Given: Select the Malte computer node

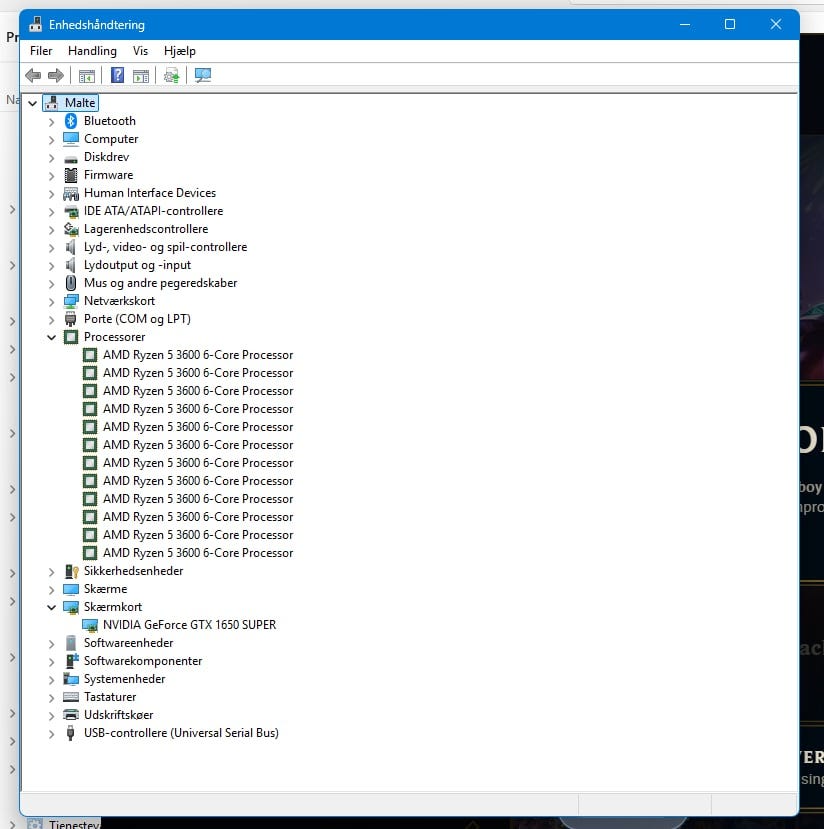Looking at the screenshot, I should (80, 103).
